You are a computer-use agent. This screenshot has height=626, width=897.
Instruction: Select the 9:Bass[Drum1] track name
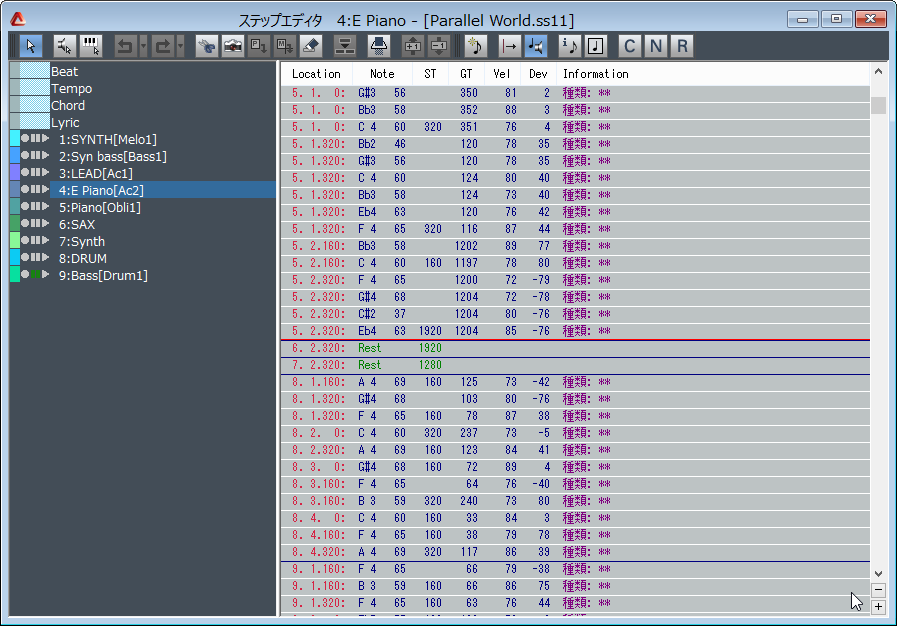pyautogui.click(x=103, y=275)
